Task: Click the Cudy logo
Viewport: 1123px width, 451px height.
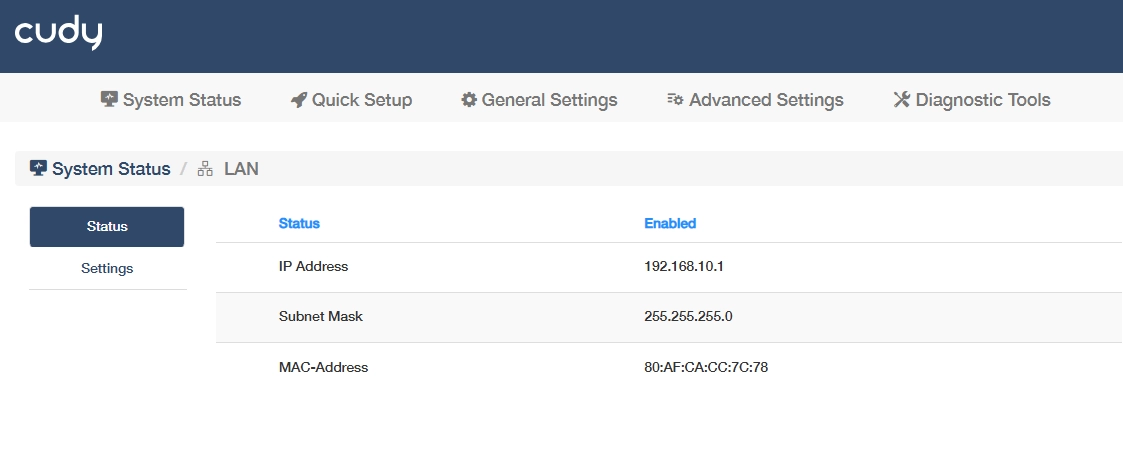Action: tap(59, 34)
